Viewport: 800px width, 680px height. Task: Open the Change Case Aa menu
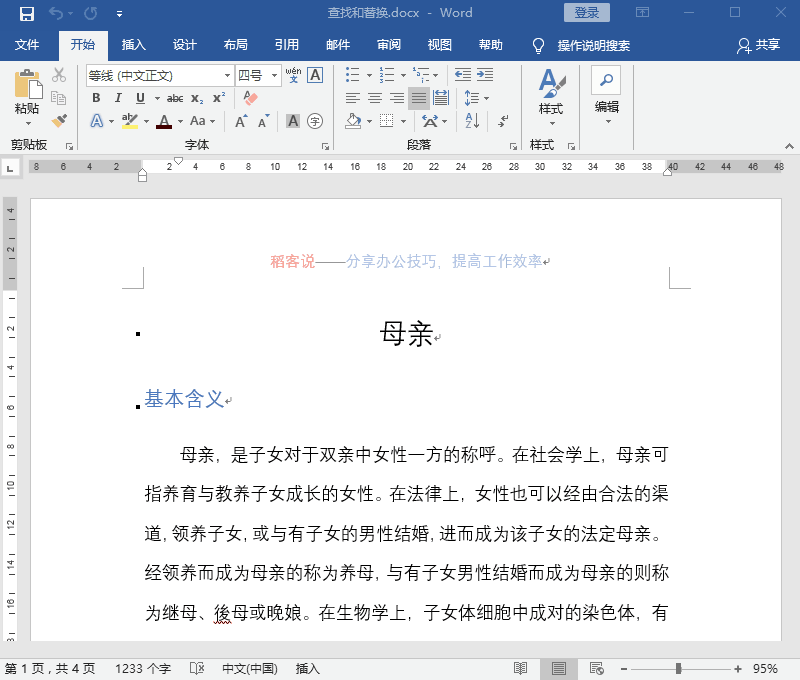pyautogui.click(x=202, y=121)
